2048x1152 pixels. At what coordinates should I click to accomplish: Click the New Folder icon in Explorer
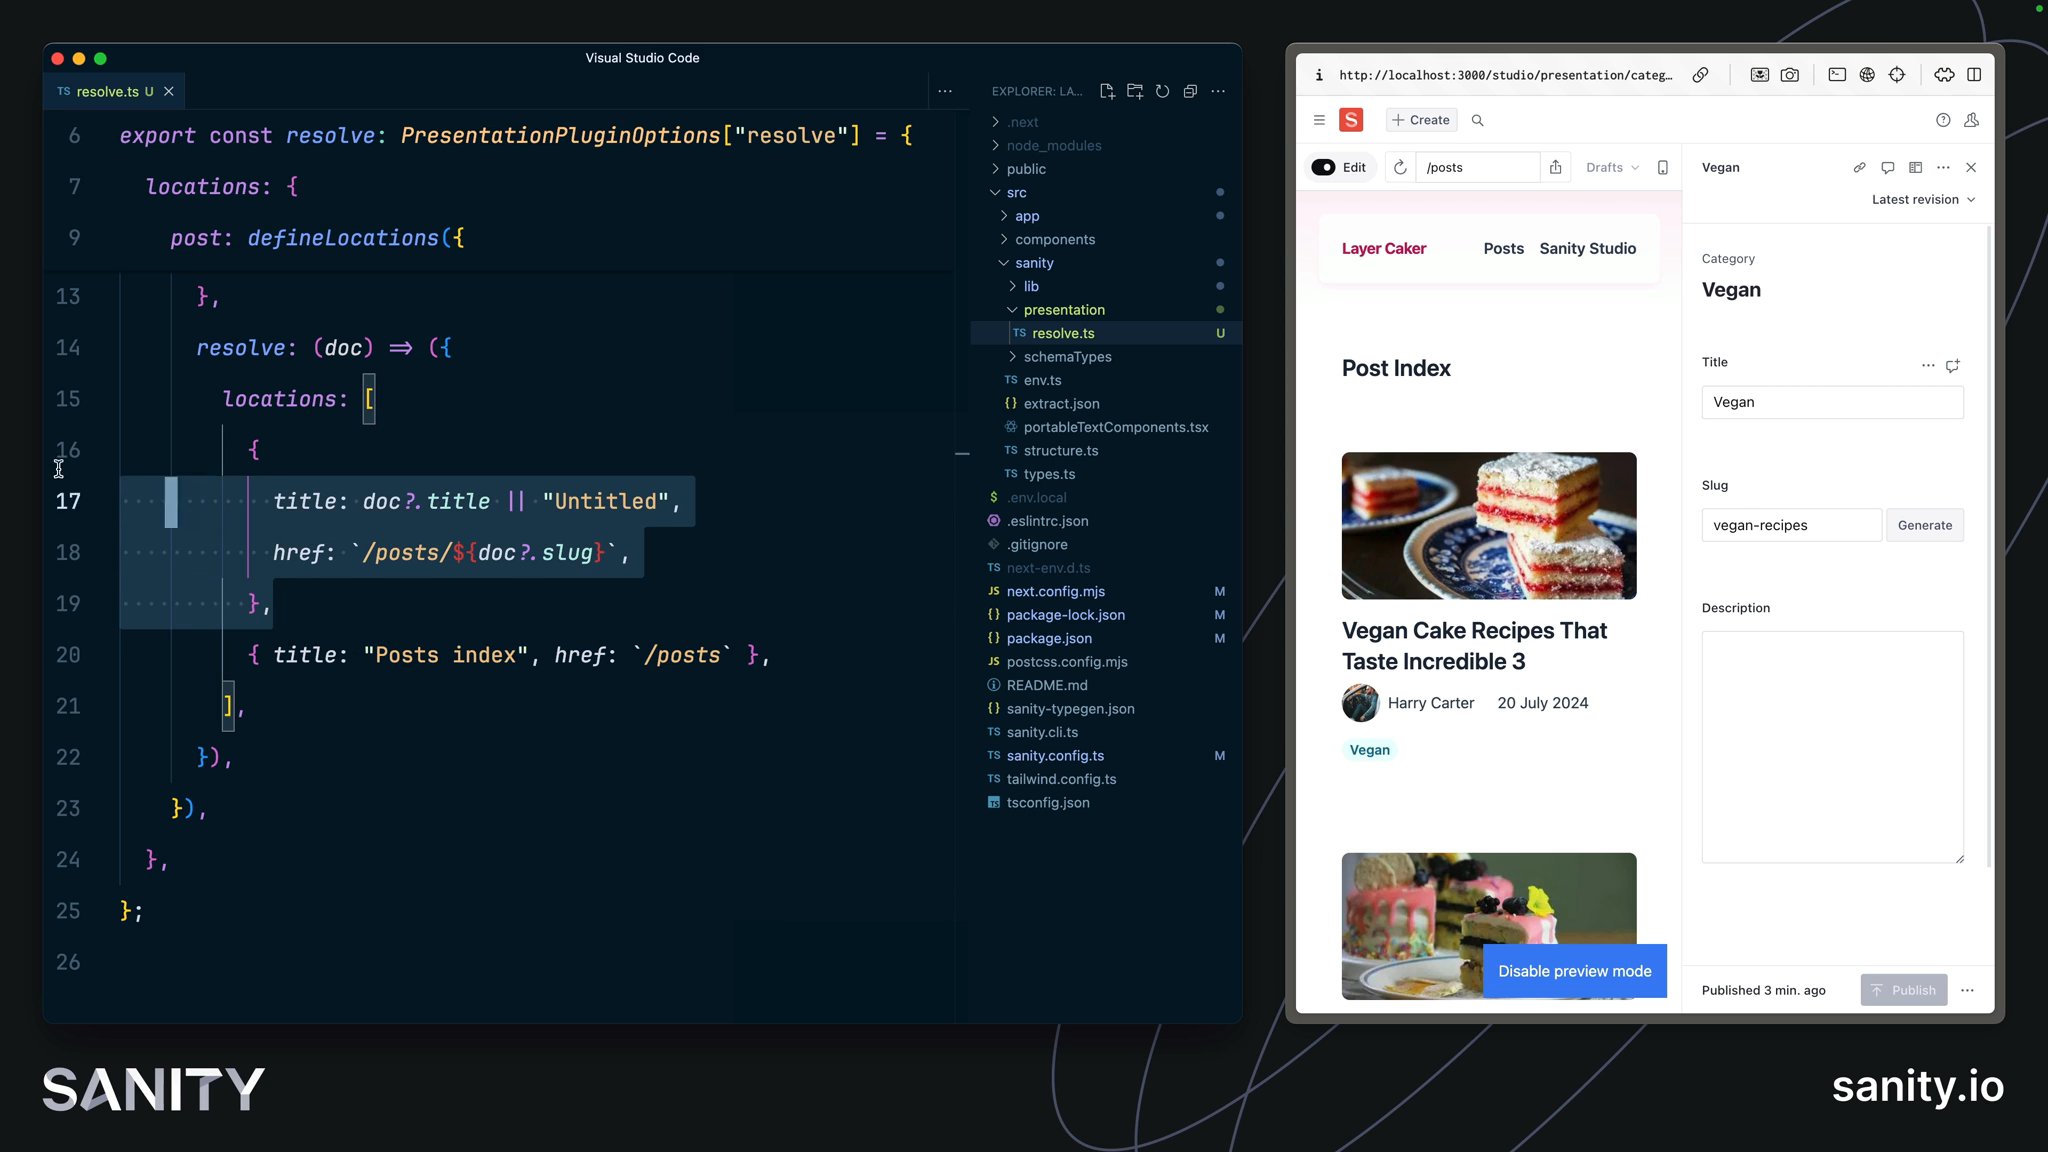1135,91
